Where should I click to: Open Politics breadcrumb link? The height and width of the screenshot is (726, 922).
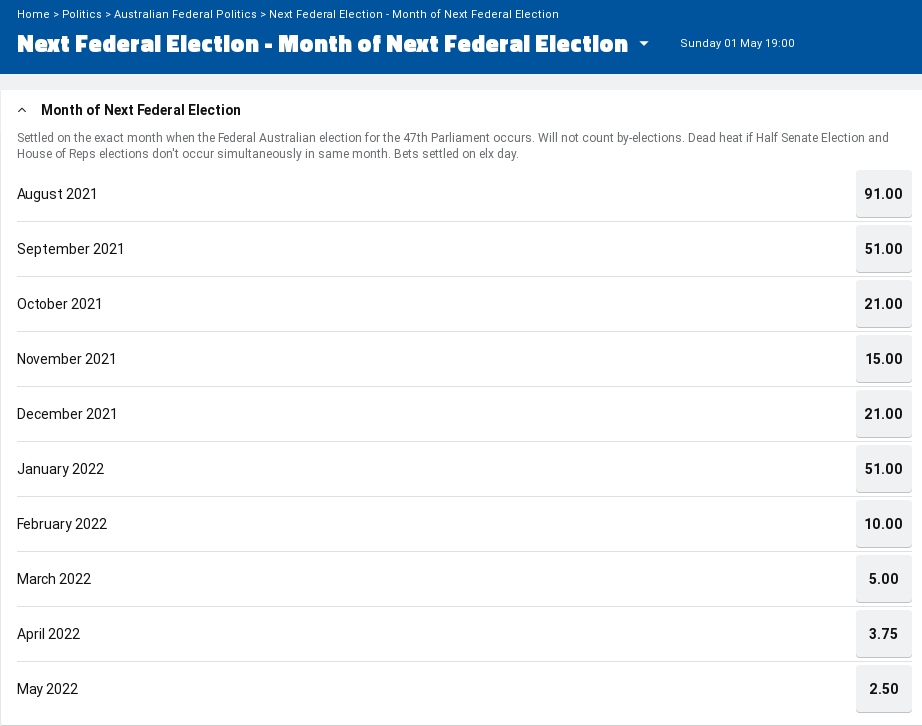pos(82,14)
